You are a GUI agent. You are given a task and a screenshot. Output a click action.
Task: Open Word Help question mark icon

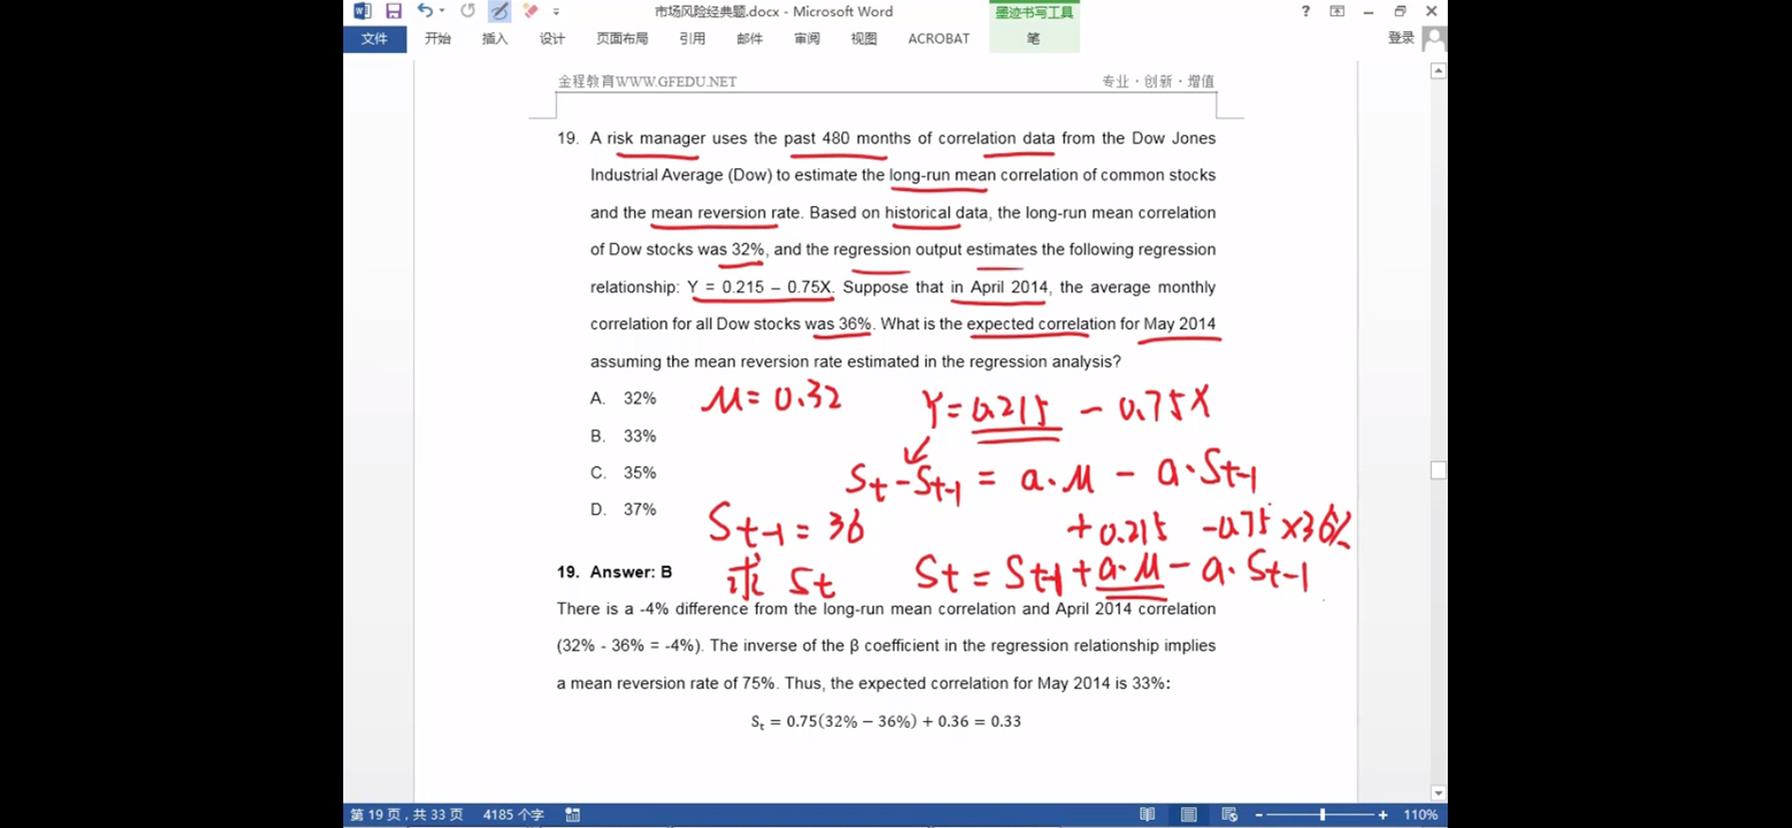point(1305,11)
